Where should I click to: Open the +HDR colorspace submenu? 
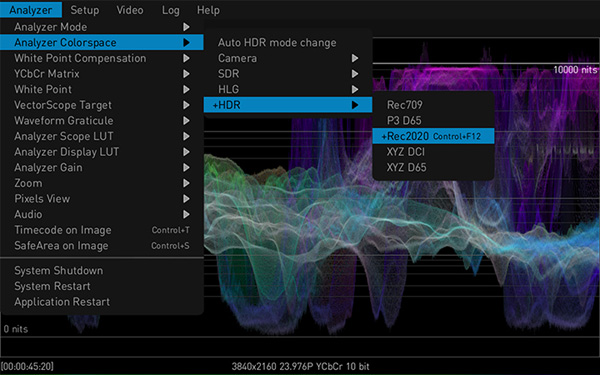coord(288,105)
